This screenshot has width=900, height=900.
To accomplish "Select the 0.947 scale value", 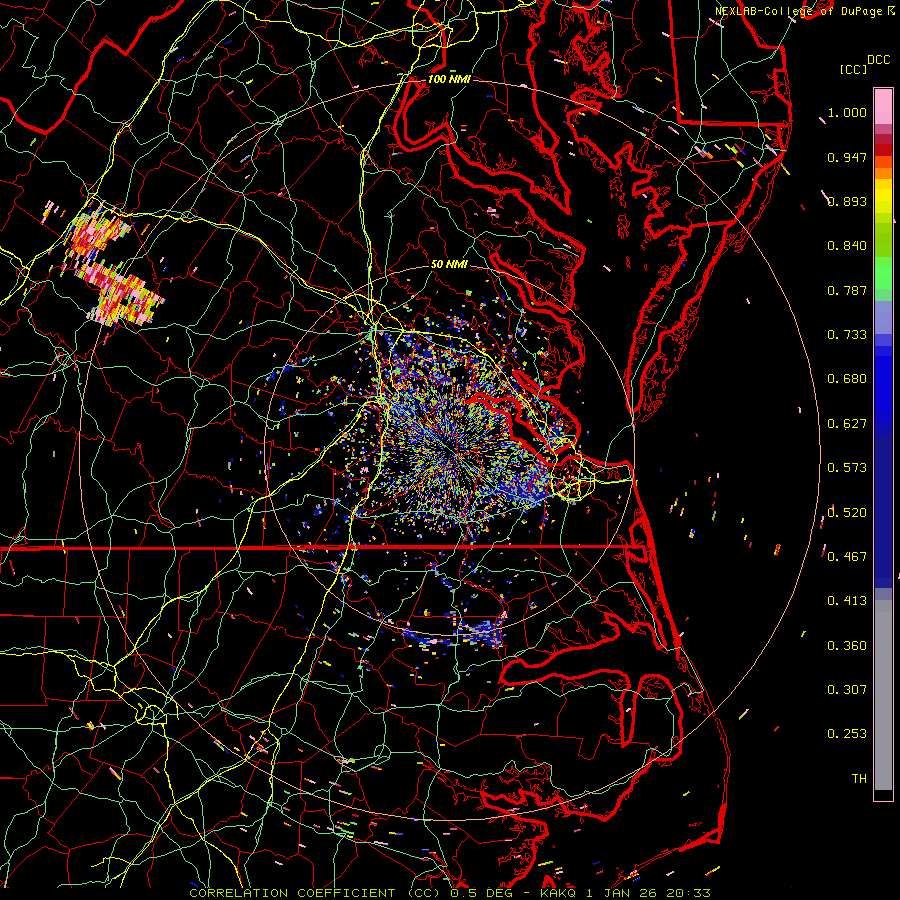I will point(847,157).
